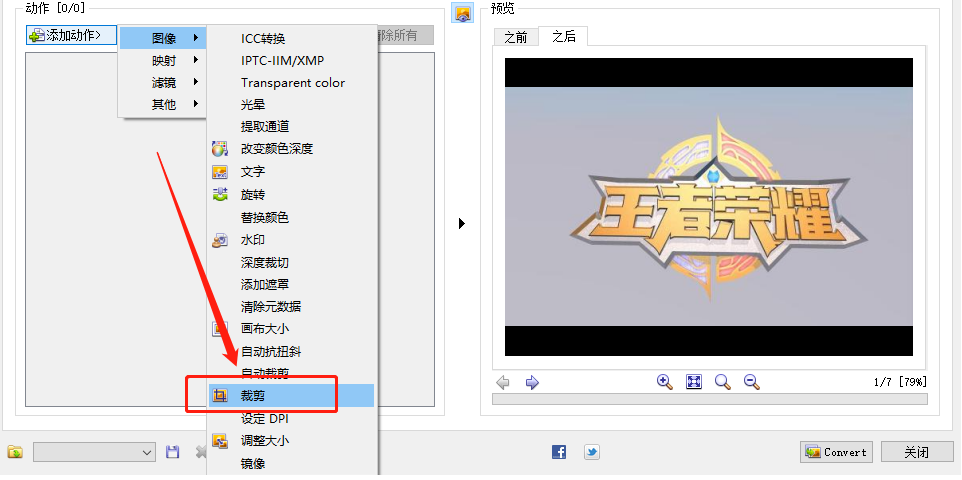Select the 水印 watermark action

click(253, 240)
